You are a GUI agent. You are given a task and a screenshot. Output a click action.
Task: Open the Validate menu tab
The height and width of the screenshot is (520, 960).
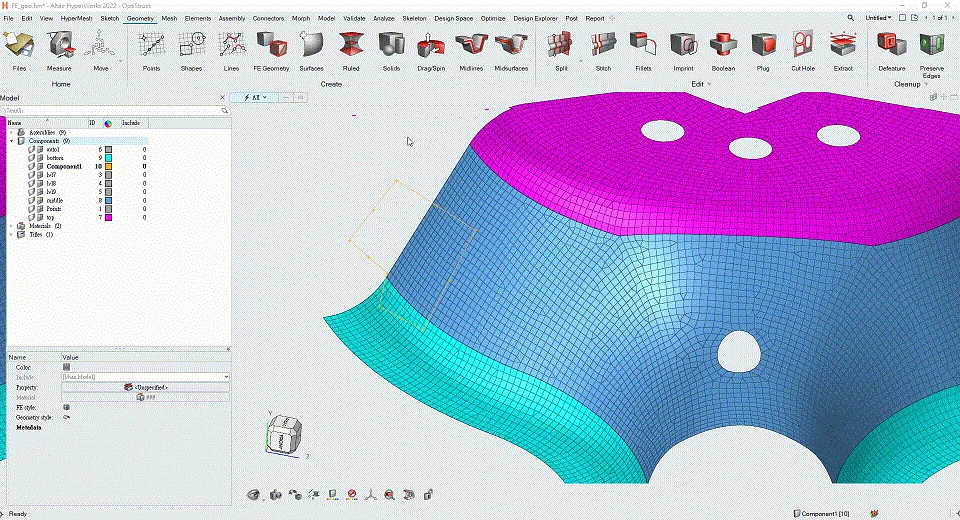[354, 18]
